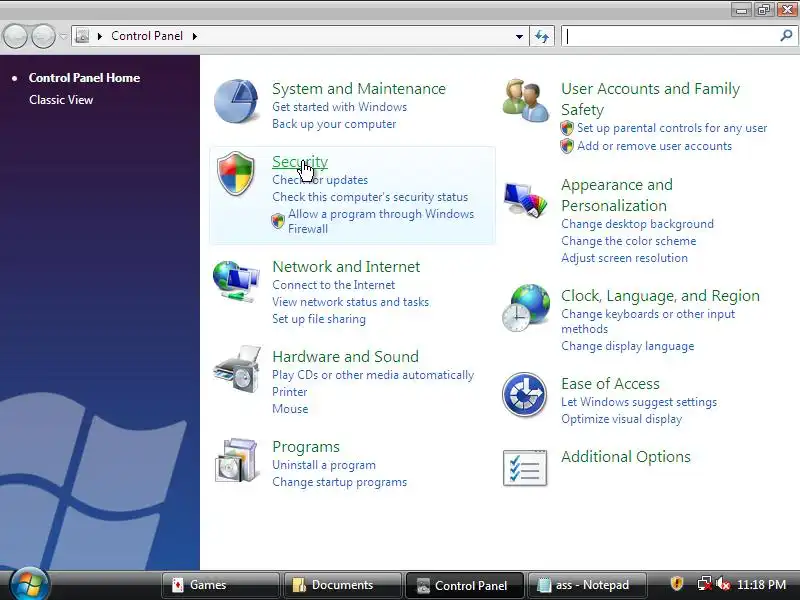The image size is (800, 600).
Task: Click the Back navigation button
Action: click(15, 37)
